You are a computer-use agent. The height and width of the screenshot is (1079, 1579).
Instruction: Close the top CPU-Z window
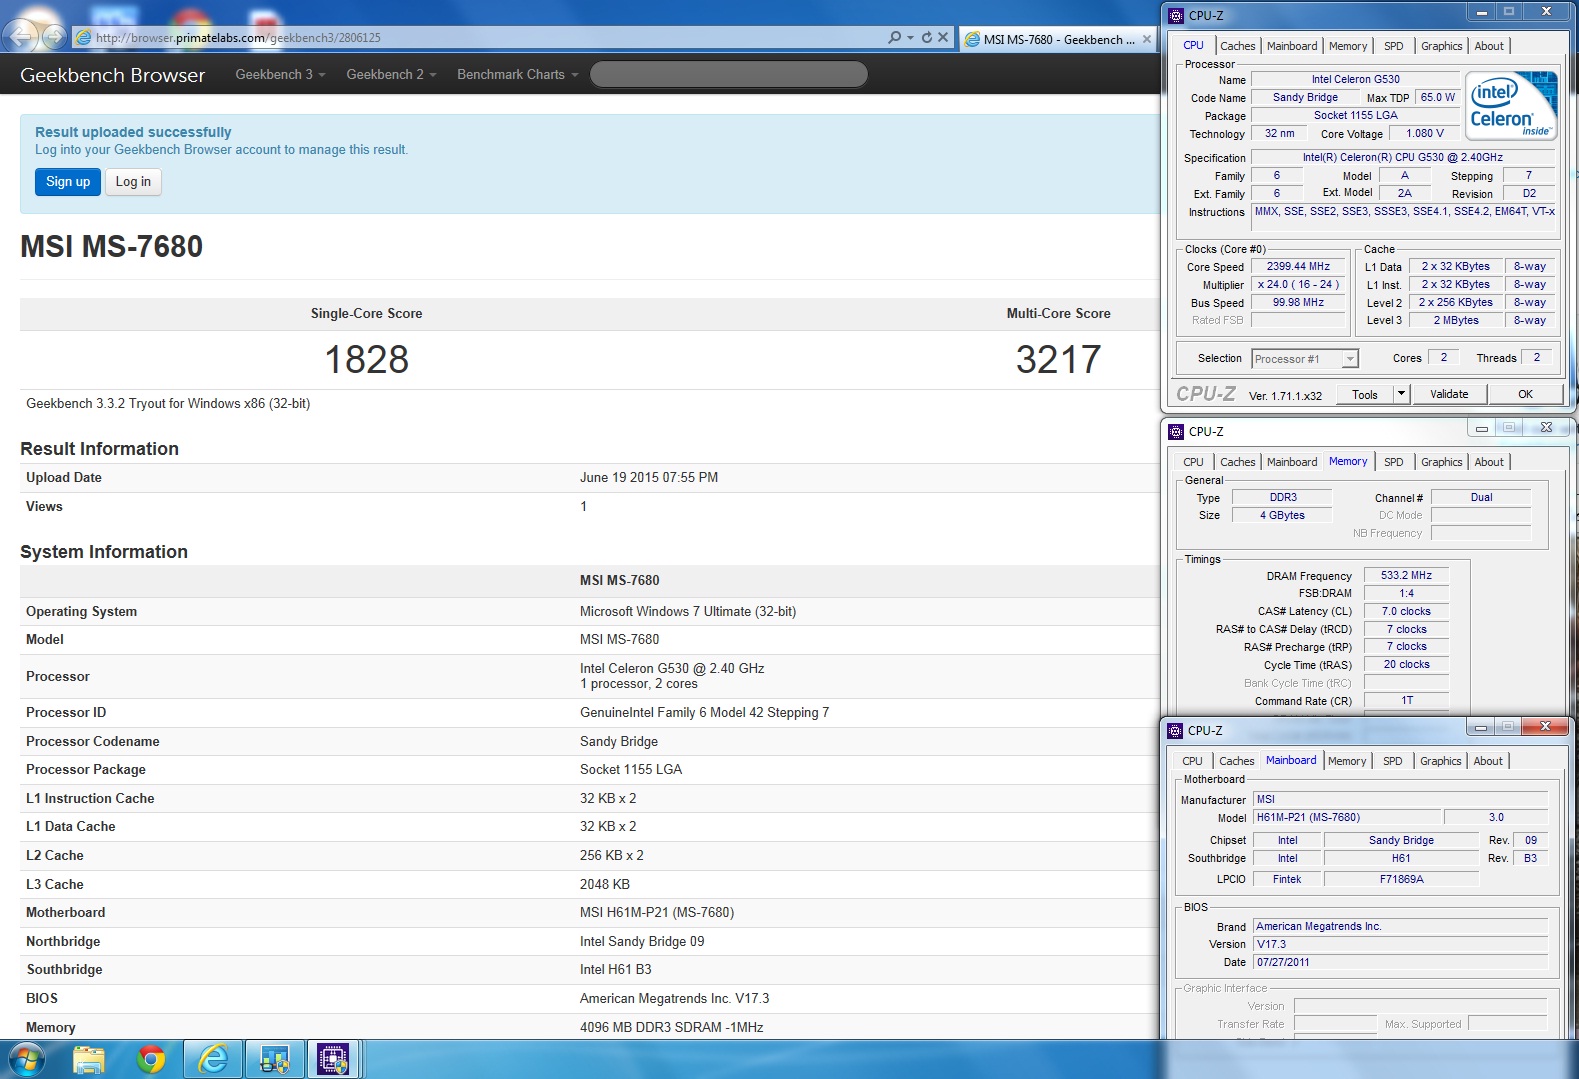click(1546, 12)
